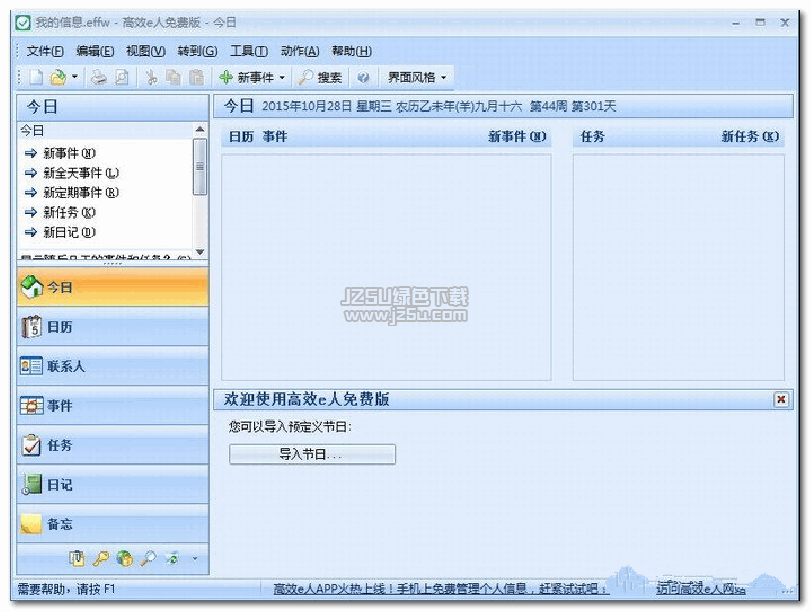
Task: Open the 文件(F) menu
Action: pos(45,51)
